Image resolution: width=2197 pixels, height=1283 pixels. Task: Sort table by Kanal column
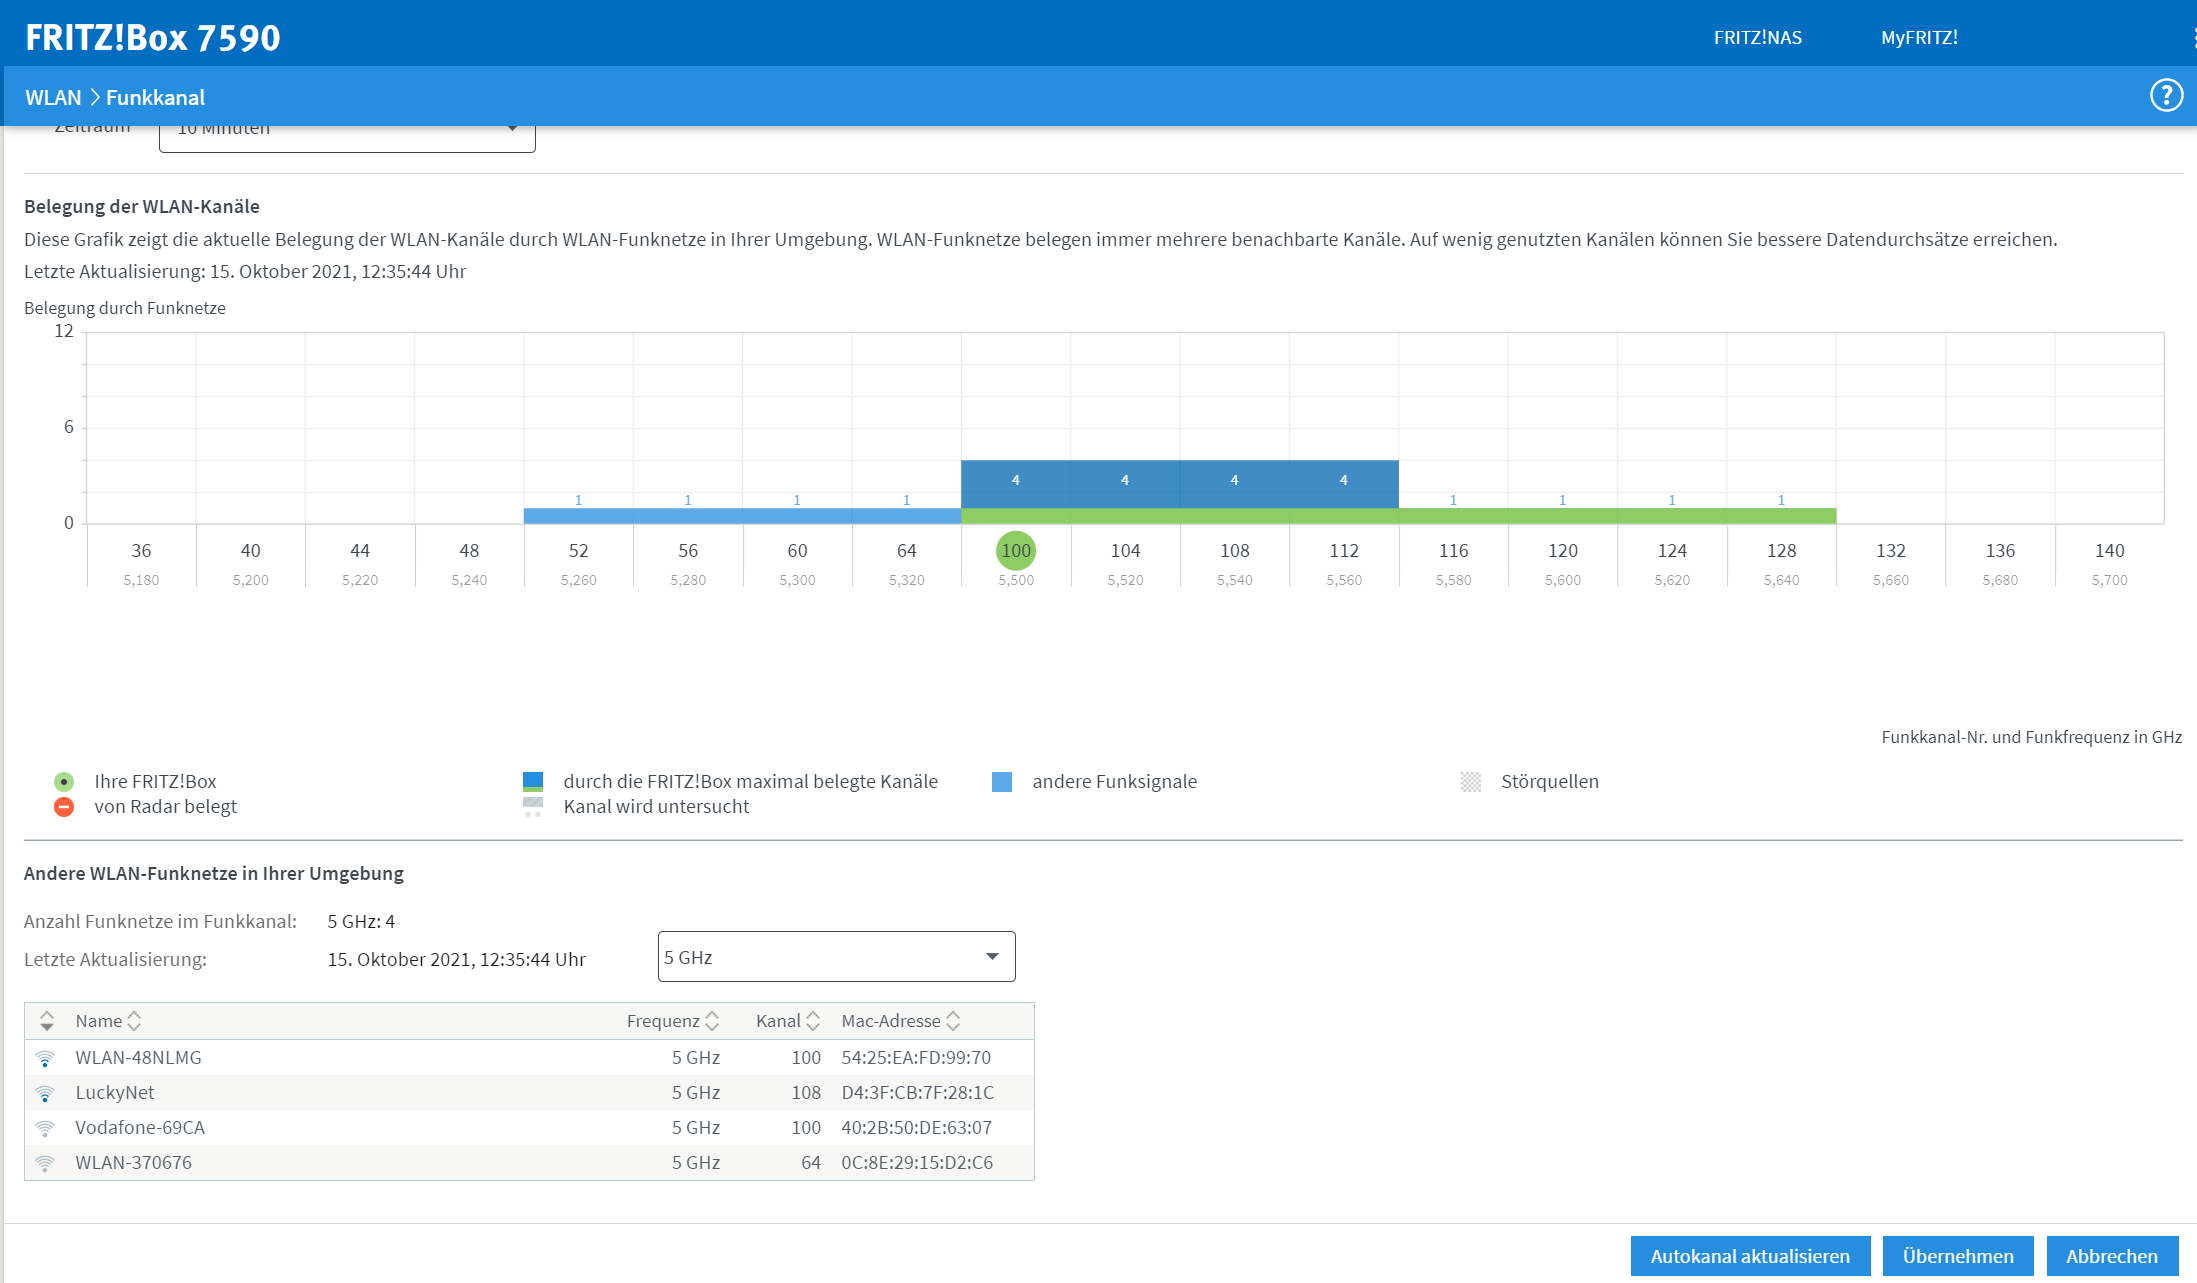coord(788,1021)
